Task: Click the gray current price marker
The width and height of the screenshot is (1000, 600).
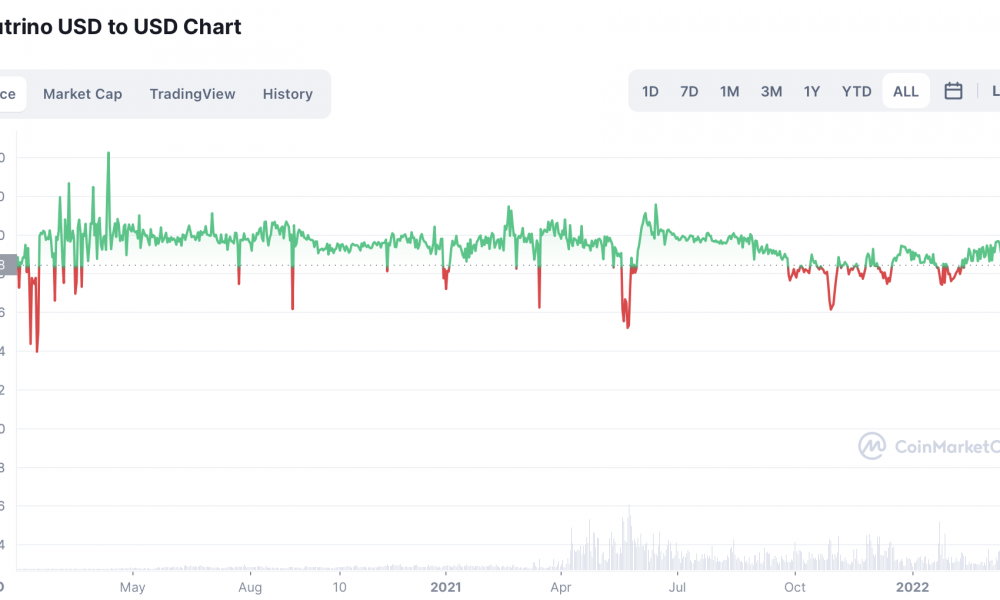Action: click(x=8, y=265)
